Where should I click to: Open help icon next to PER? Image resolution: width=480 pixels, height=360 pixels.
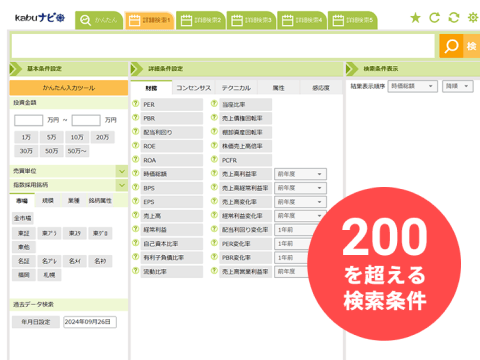[135, 104]
